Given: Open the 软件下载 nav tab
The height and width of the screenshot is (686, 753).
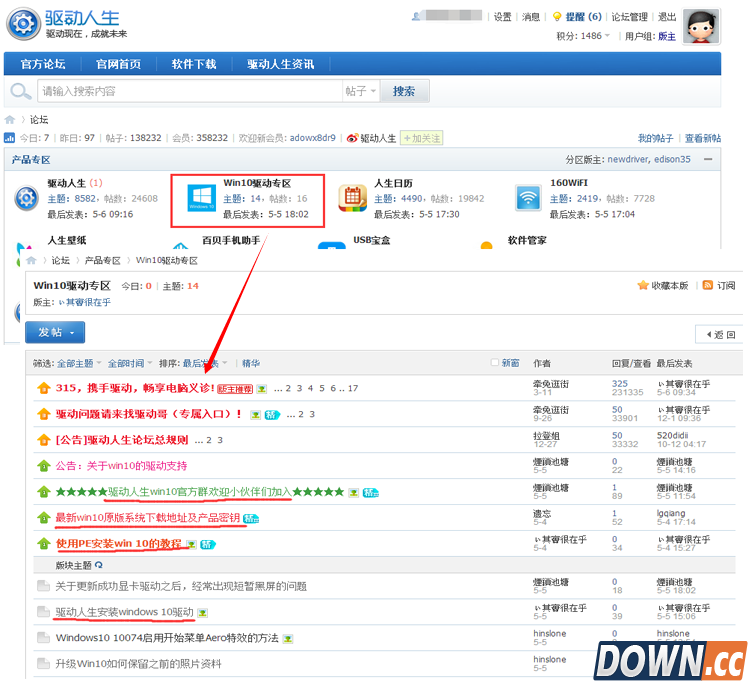Looking at the screenshot, I should (x=194, y=64).
